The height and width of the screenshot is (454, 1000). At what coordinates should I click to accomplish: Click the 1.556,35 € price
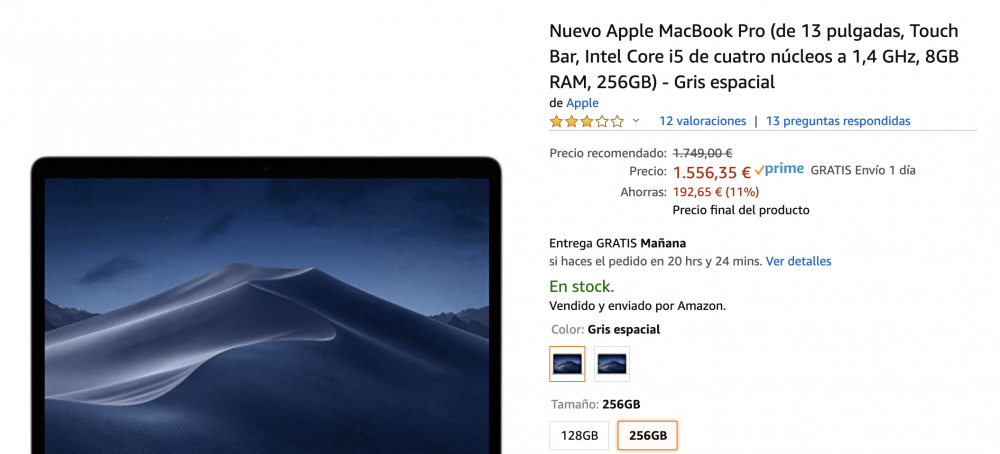pos(712,172)
